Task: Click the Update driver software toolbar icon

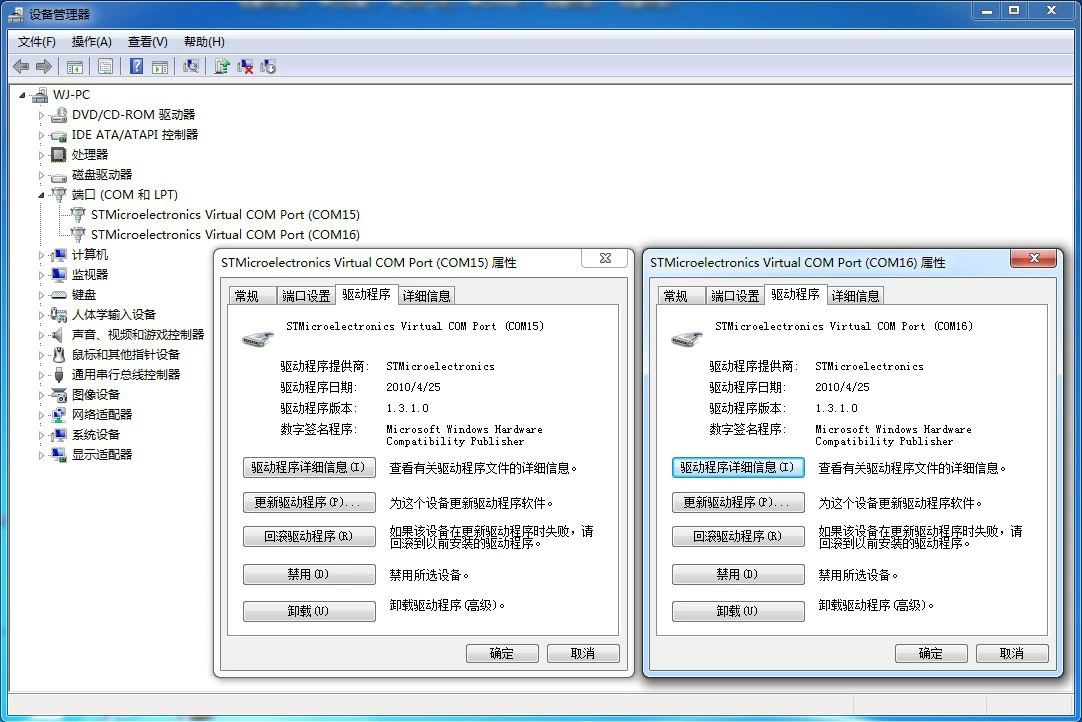Action: tap(222, 66)
